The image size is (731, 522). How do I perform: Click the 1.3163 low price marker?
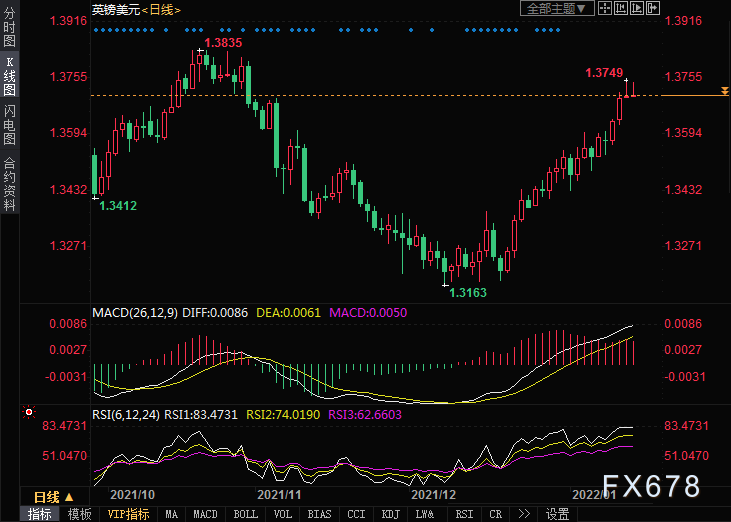pyautogui.click(x=467, y=293)
